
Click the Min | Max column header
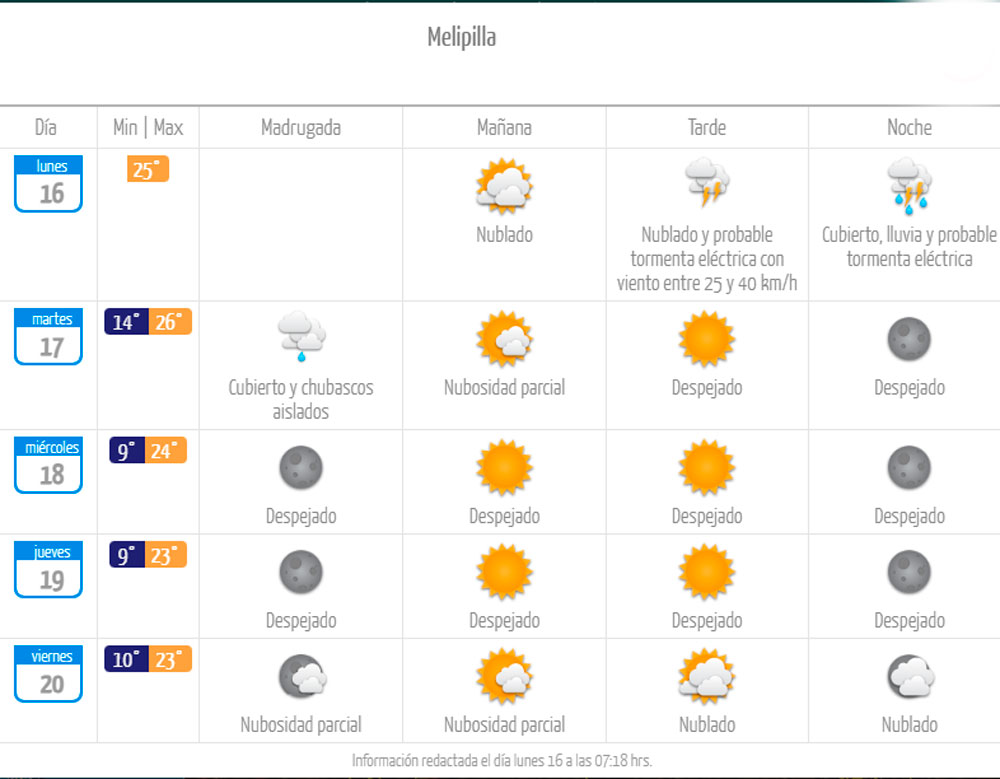click(x=148, y=127)
